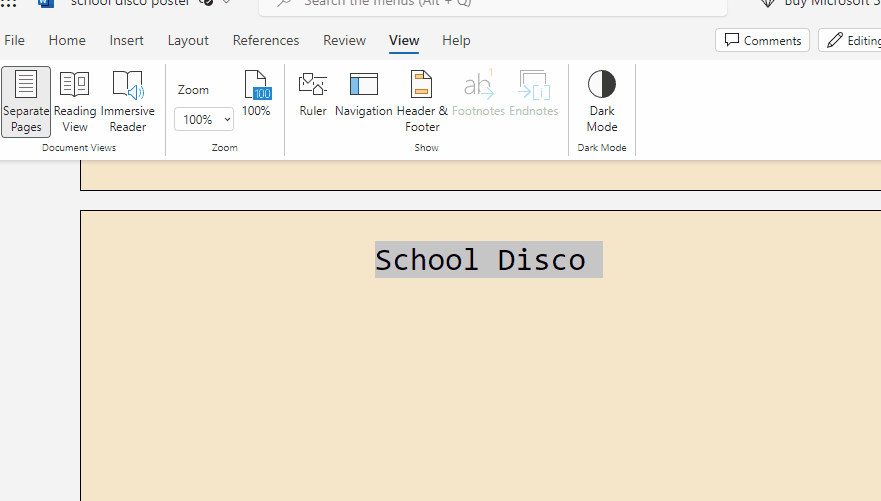Open Header & Footer editing
Image resolution: width=881 pixels, height=501 pixels.
422,101
